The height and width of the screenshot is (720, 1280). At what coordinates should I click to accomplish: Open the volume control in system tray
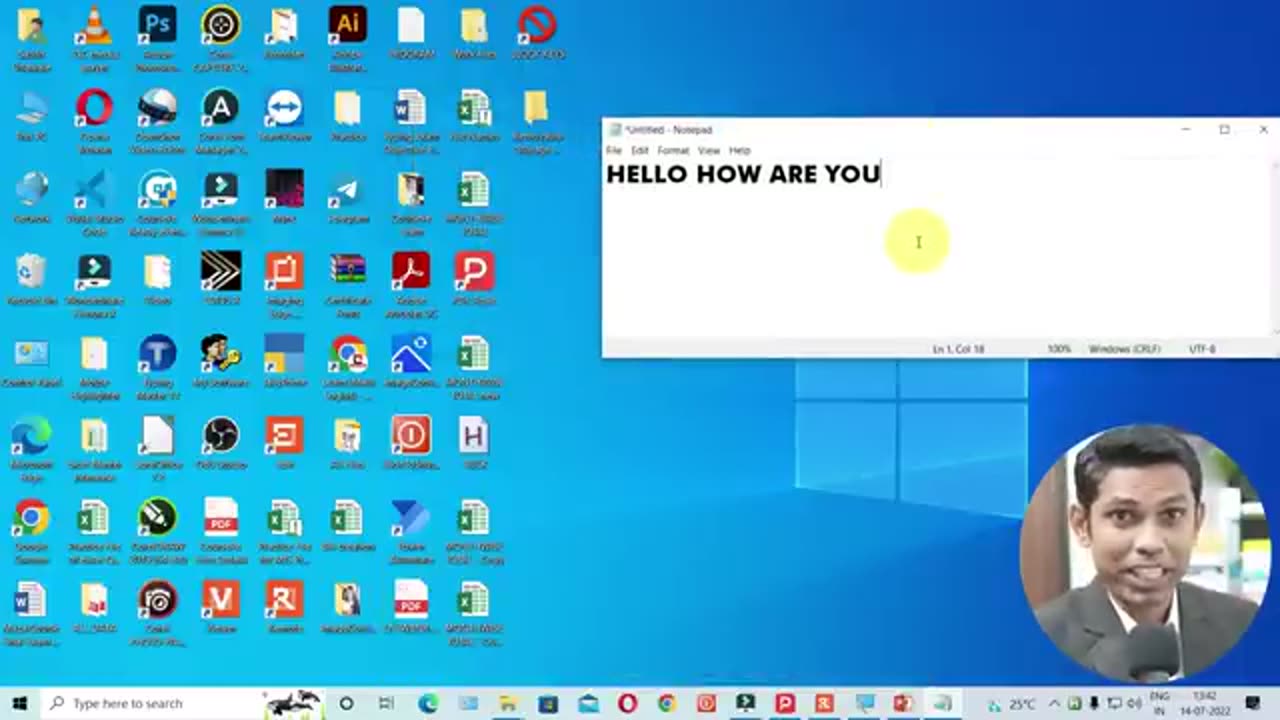tap(1134, 703)
